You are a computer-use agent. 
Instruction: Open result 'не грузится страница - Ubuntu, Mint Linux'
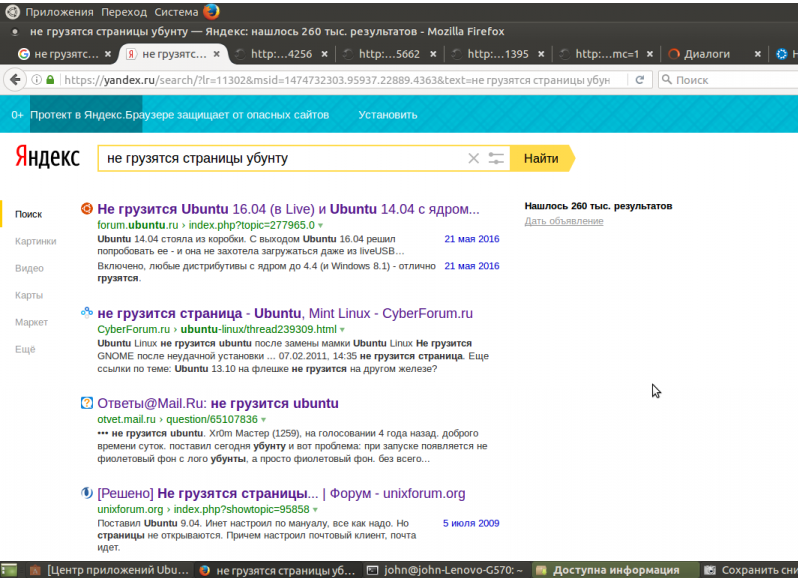click(285, 313)
